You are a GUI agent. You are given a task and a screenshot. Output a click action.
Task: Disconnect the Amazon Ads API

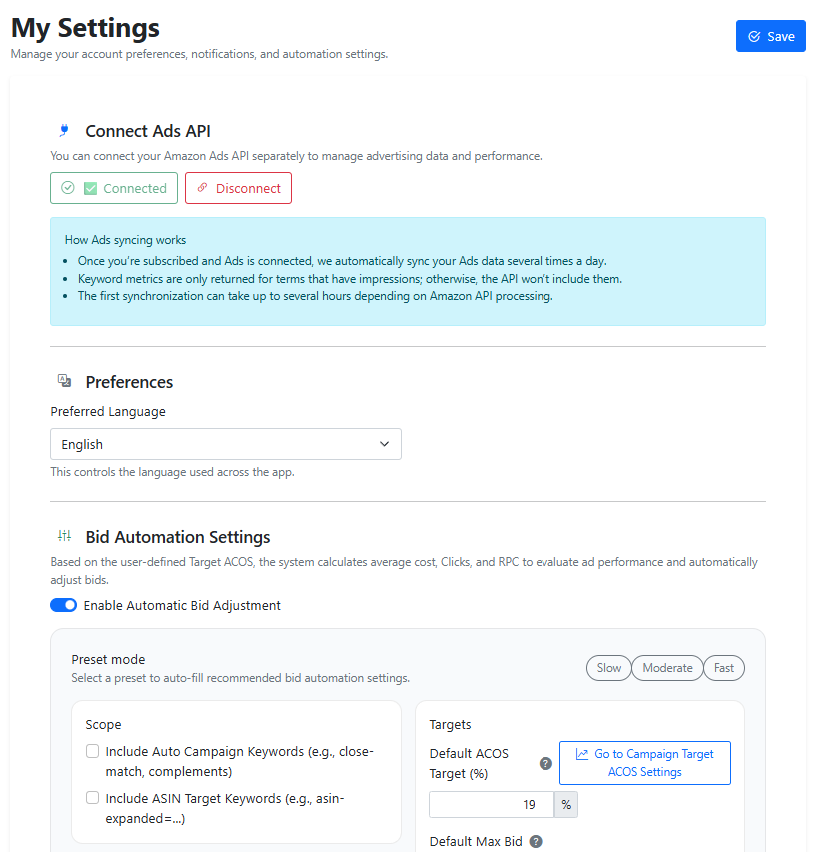click(238, 188)
